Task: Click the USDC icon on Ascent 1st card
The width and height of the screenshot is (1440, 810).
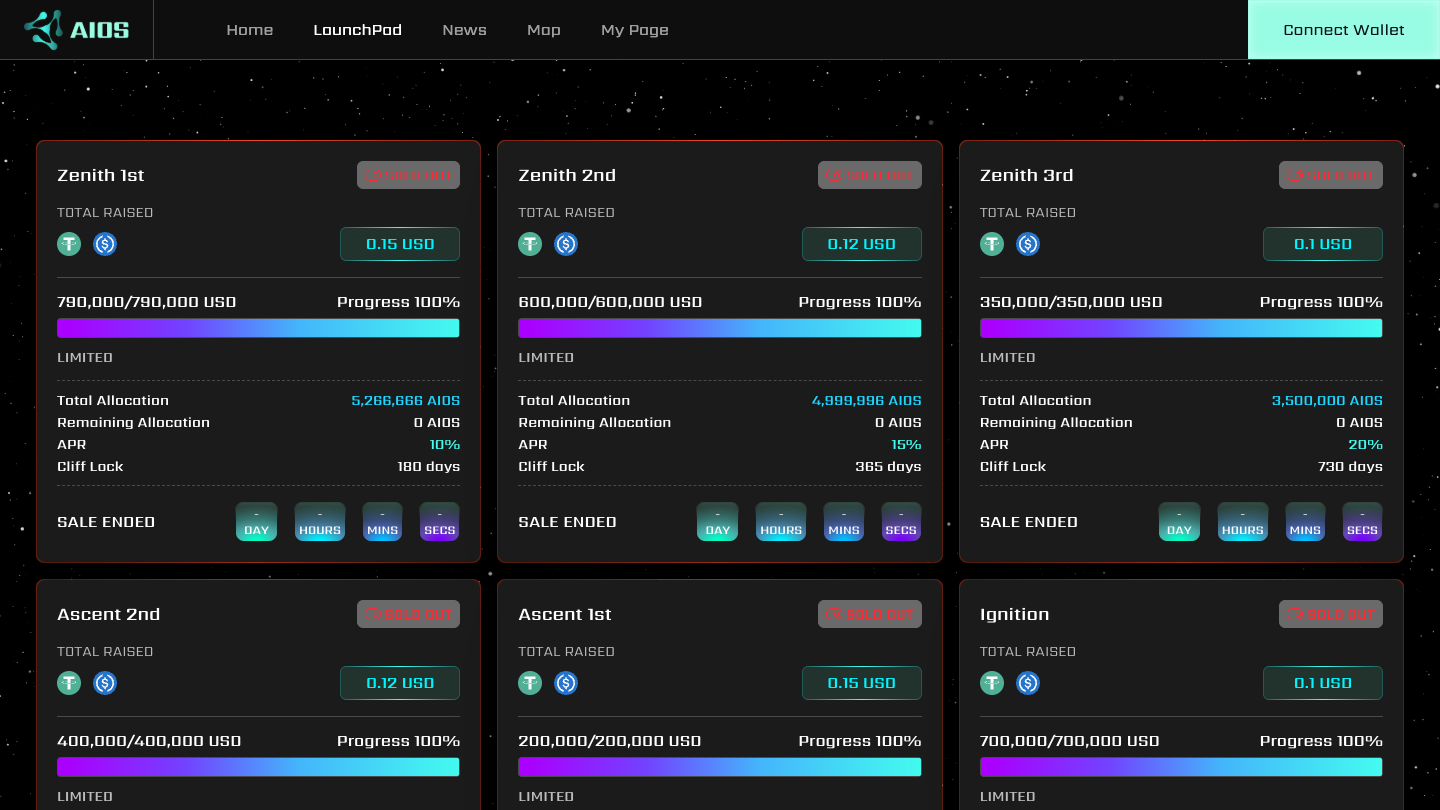Action: [x=566, y=683]
